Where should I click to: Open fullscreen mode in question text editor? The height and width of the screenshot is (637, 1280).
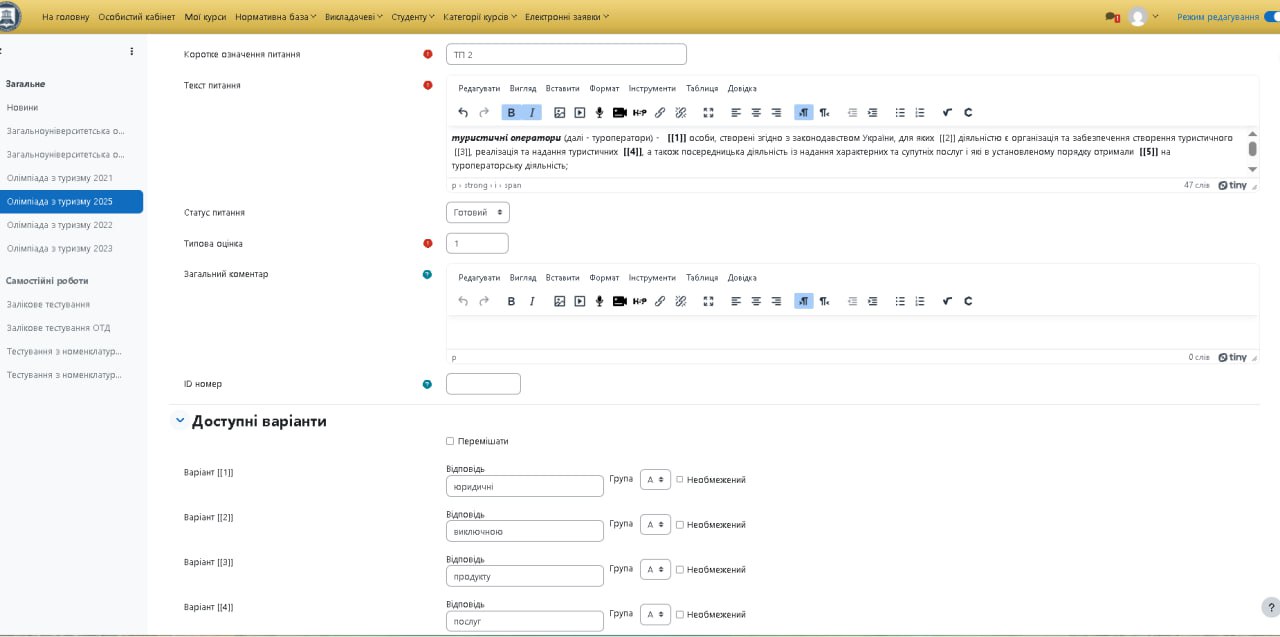[x=708, y=113]
